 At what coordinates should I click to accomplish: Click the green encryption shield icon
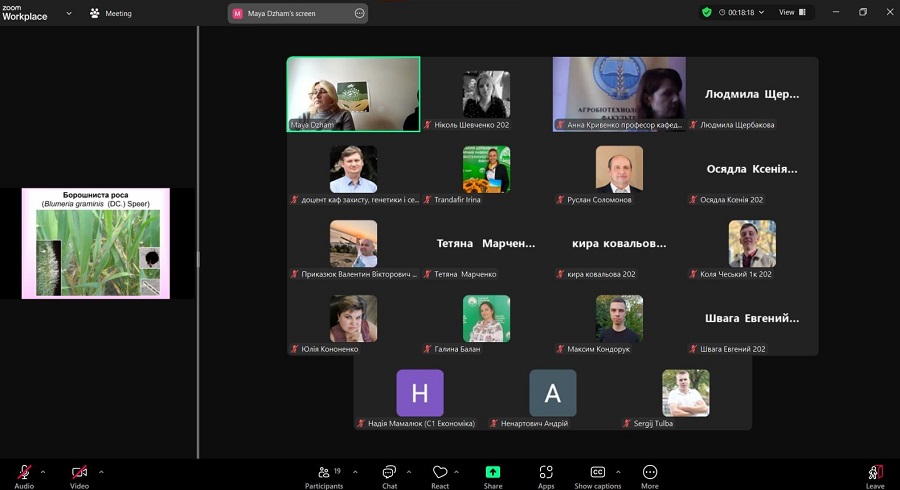point(707,12)
